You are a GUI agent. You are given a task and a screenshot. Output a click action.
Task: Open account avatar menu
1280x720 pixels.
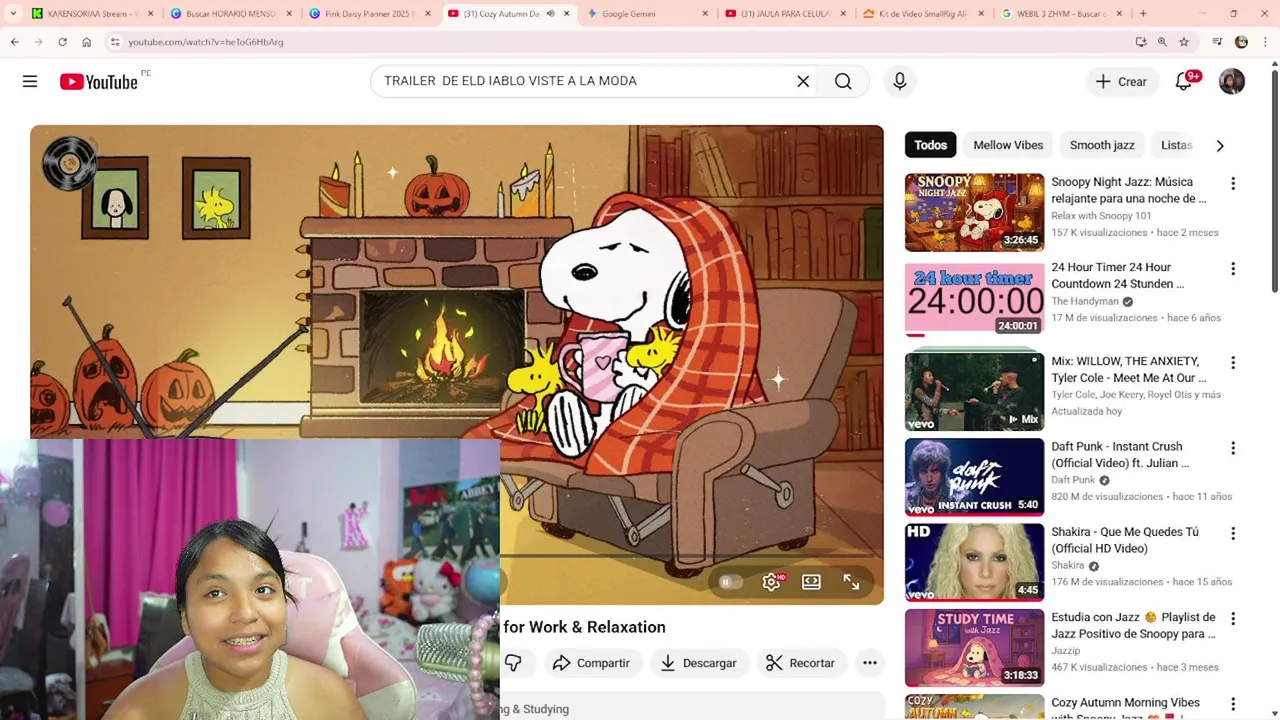(1232, 82)
